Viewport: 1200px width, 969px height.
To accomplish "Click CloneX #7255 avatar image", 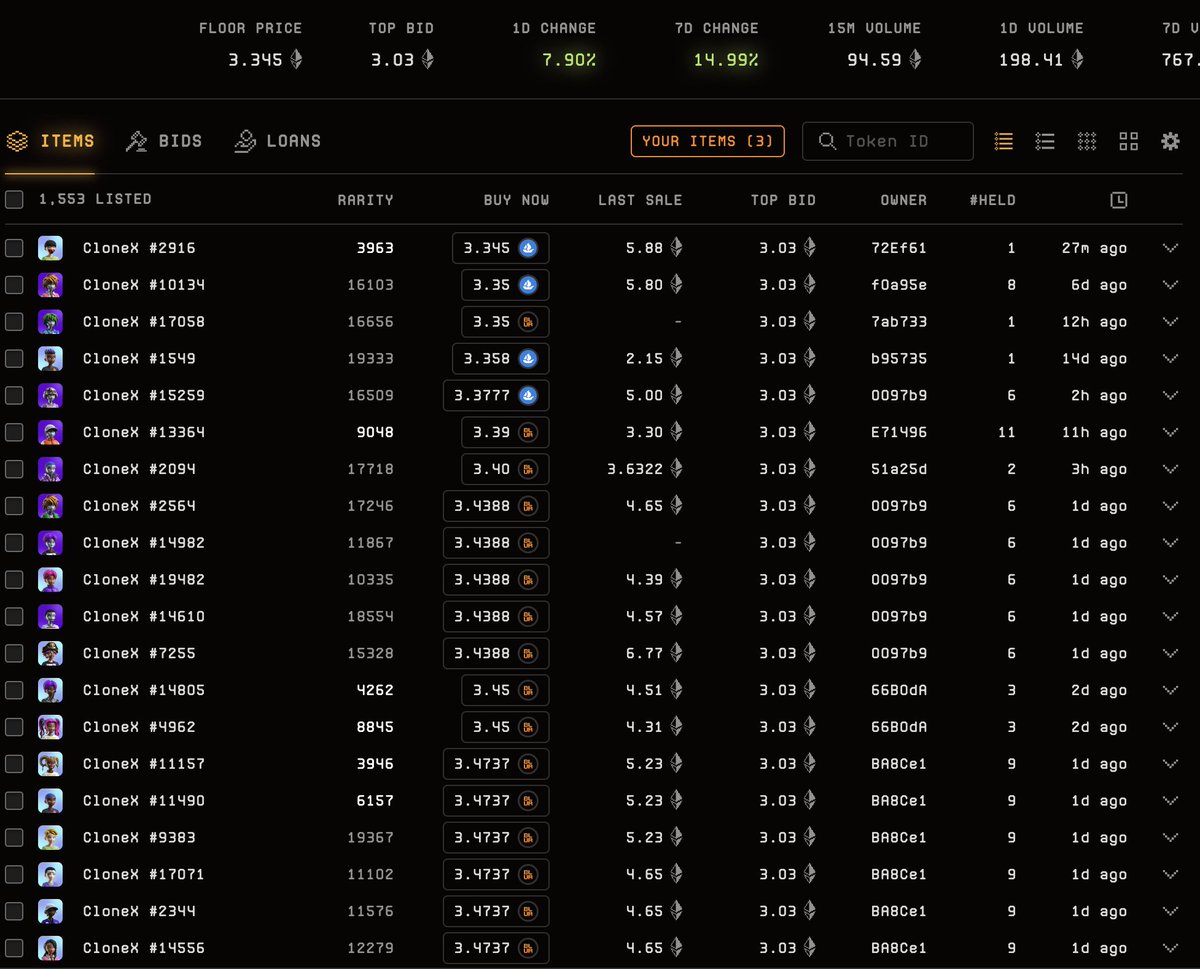I will [x=50, y=653].
